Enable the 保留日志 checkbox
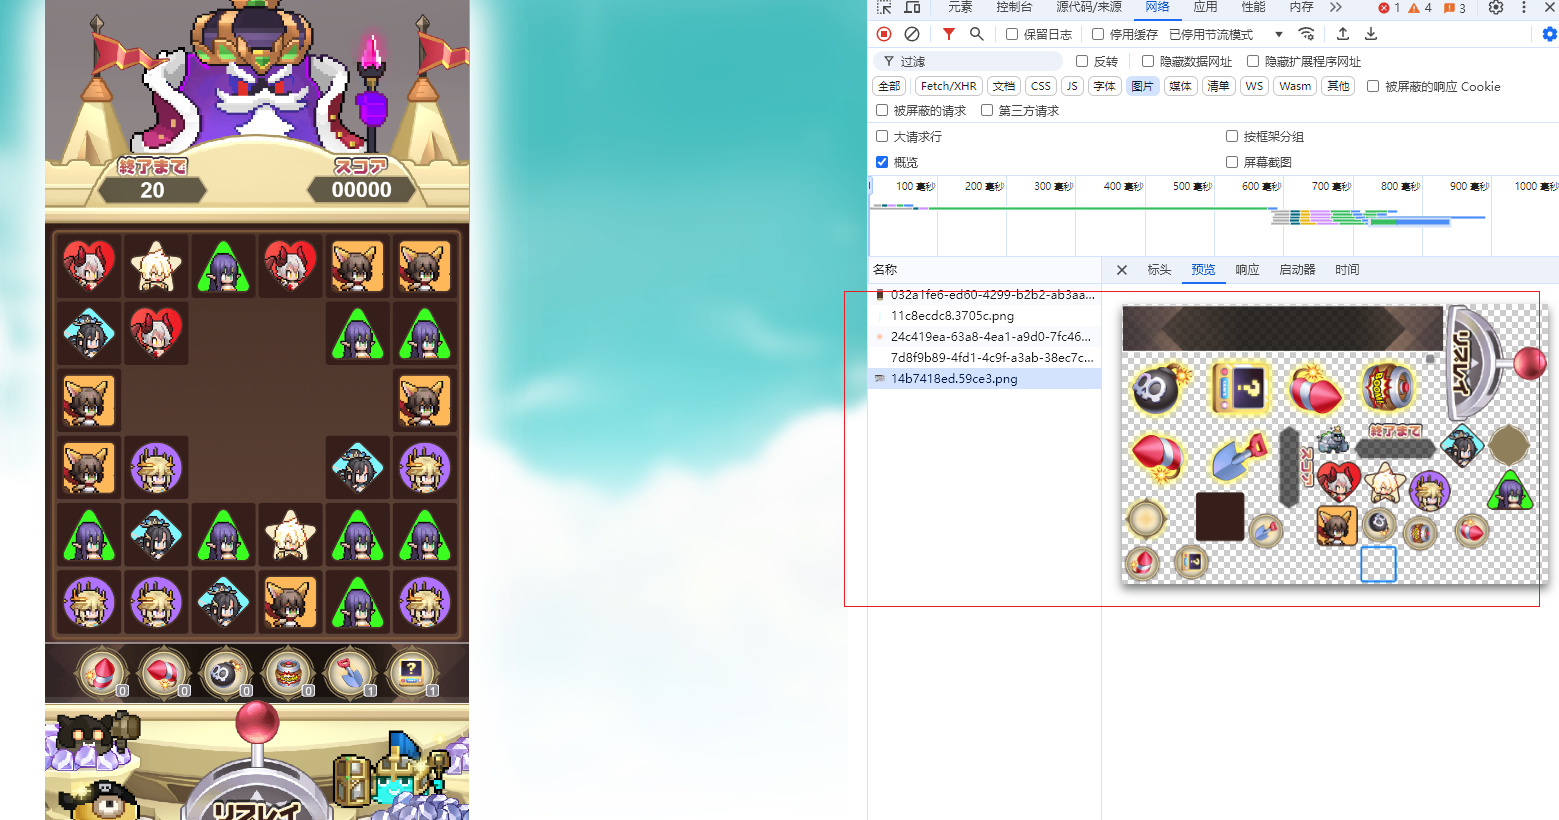The image size is (1559, 820). click(1012, 34)
